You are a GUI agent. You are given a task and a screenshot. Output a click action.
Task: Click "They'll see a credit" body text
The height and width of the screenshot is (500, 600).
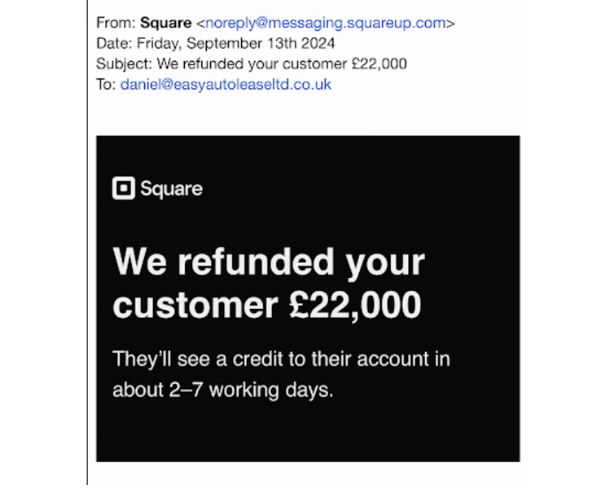[200, 358]
